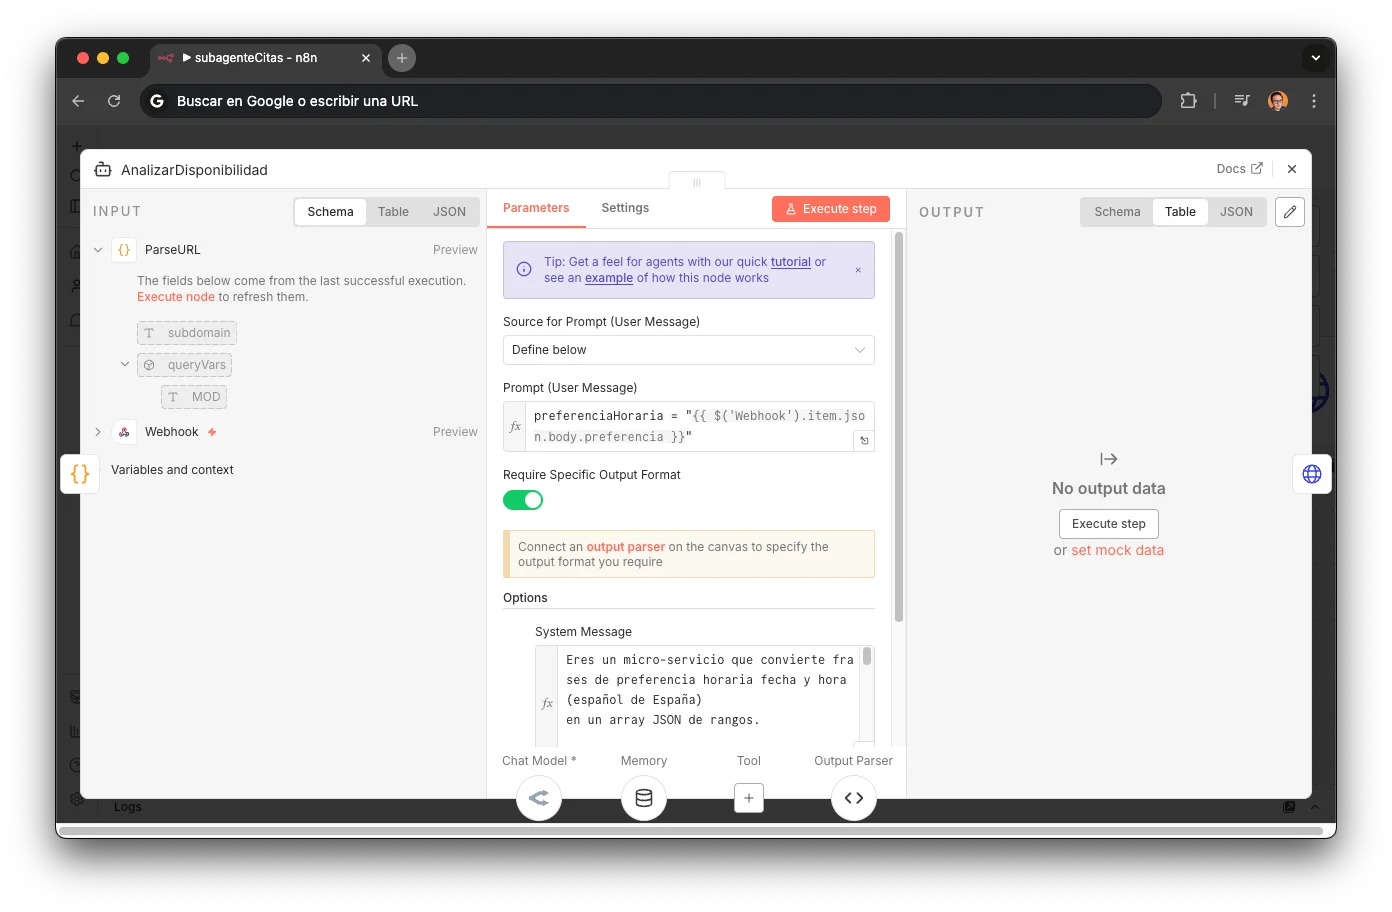Click the braces icon next to Variables and context
The image size is (1392, 912).
(80, 474)
